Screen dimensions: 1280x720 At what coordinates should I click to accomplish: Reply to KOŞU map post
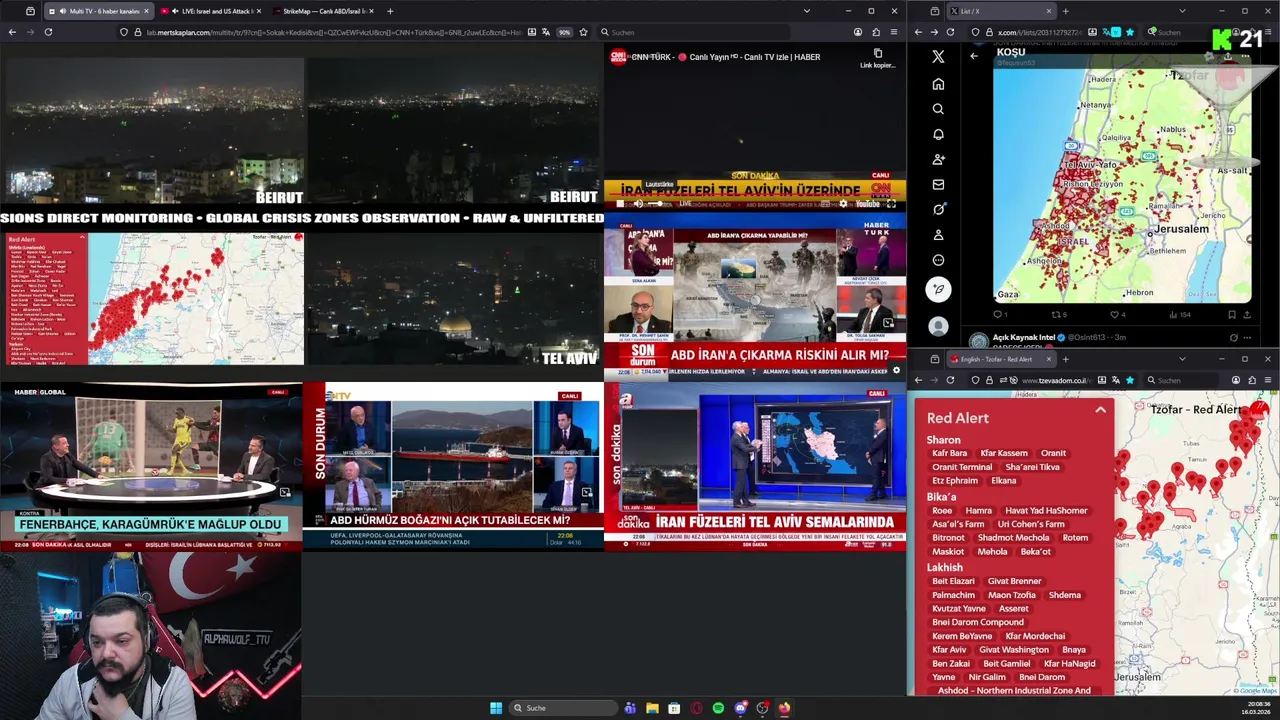click(x=998, y=314)
